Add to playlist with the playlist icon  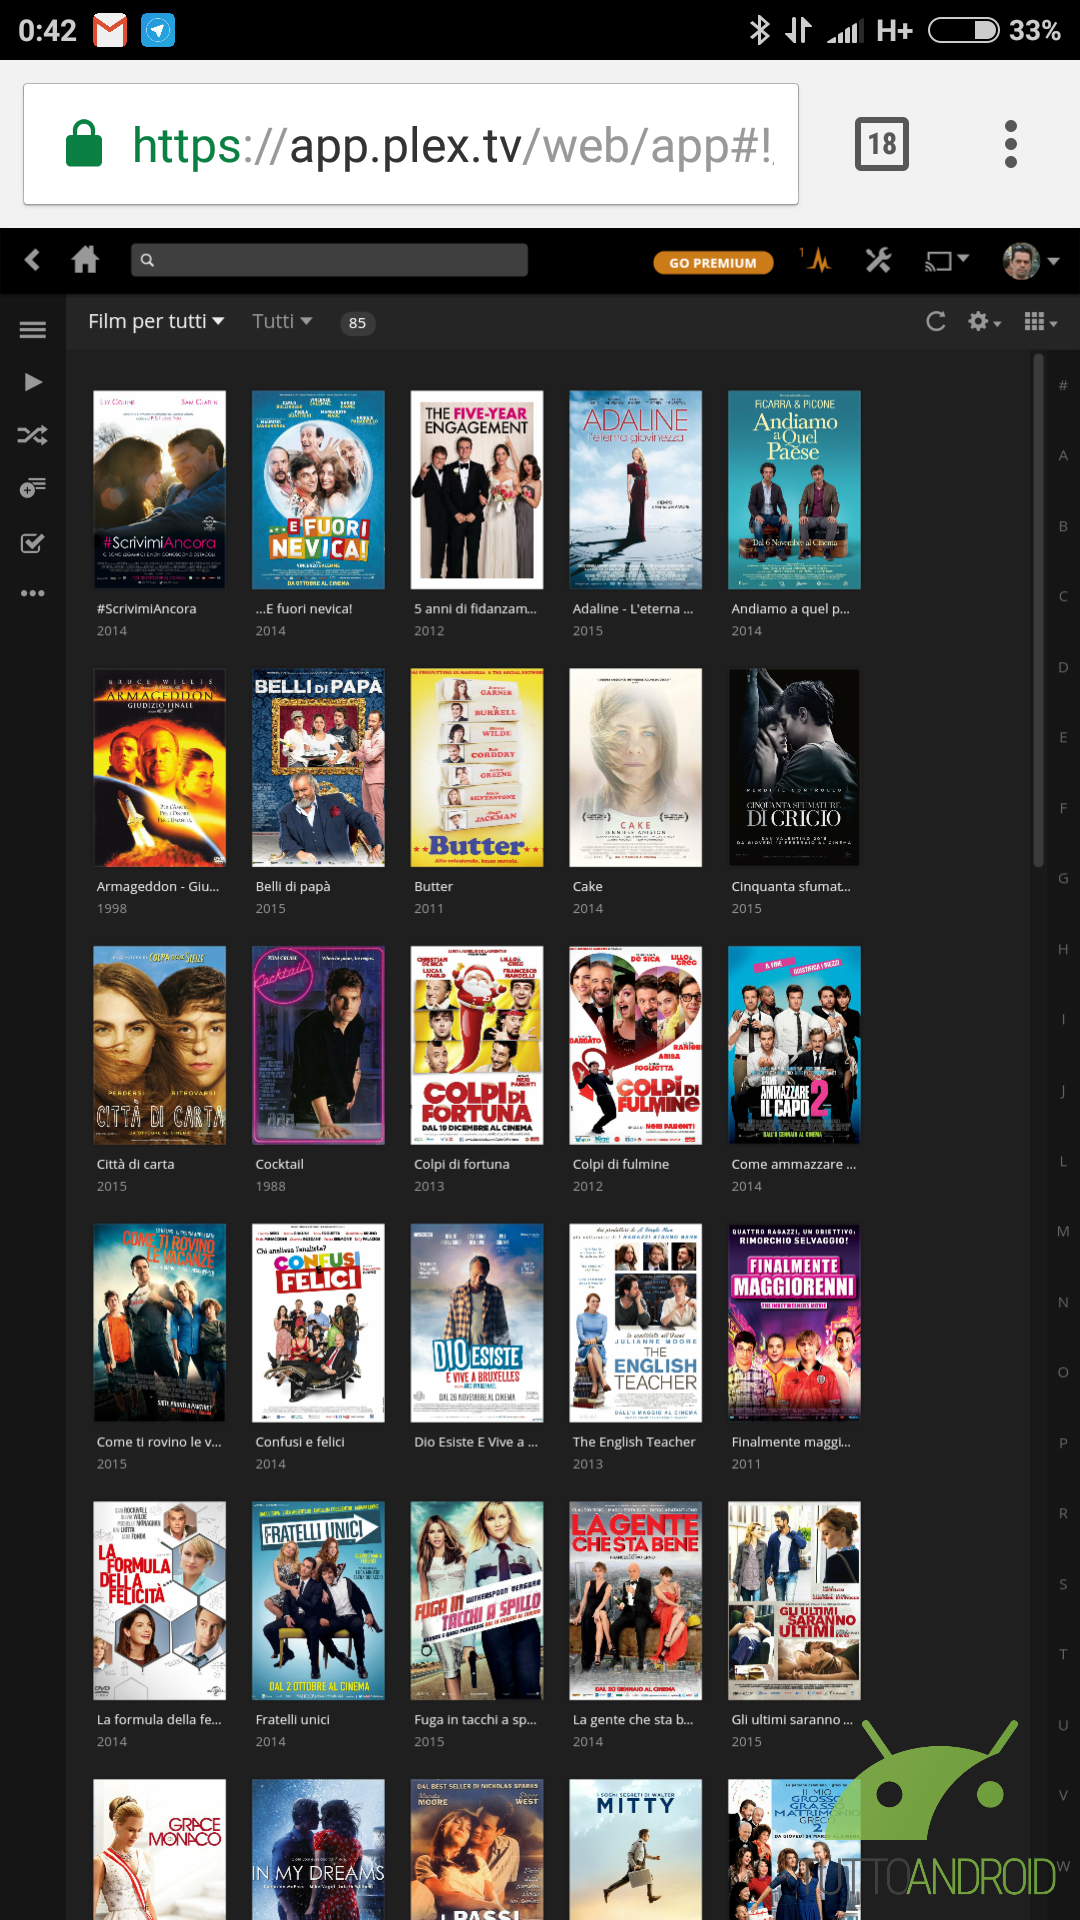[x=33, y=488]
